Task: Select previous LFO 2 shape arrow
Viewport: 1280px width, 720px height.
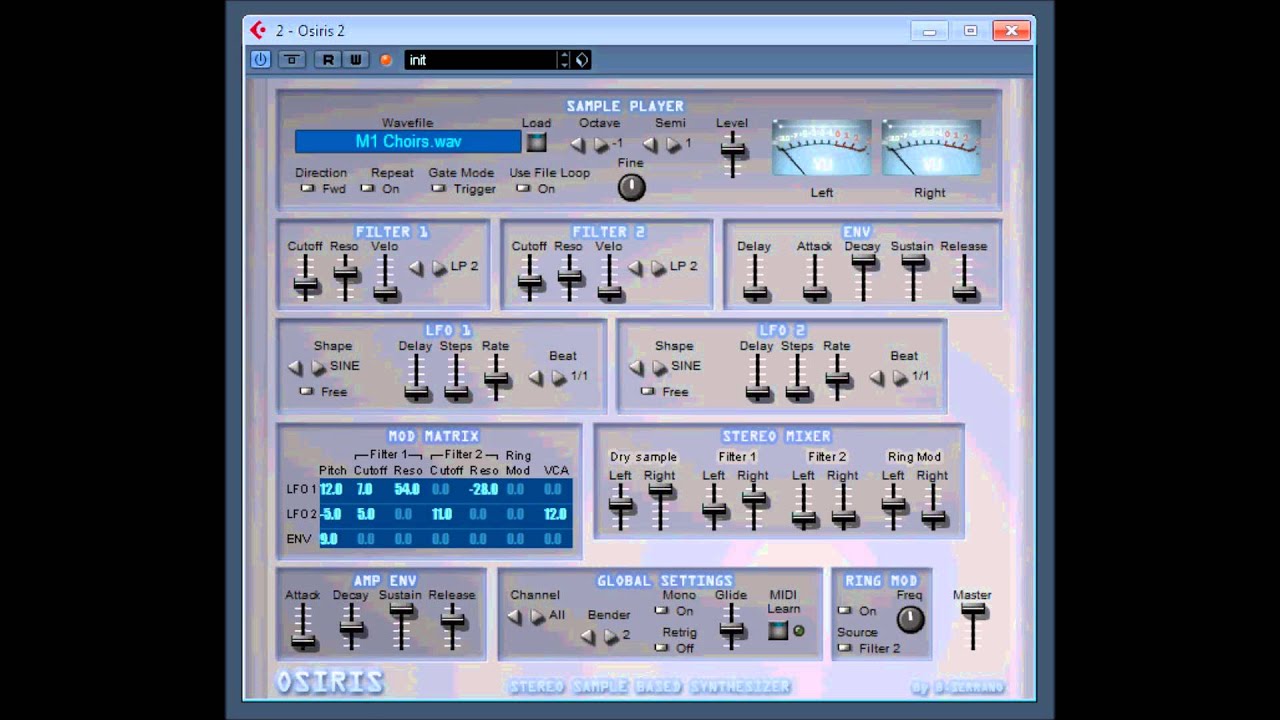Action: click(x=636, y=367)
